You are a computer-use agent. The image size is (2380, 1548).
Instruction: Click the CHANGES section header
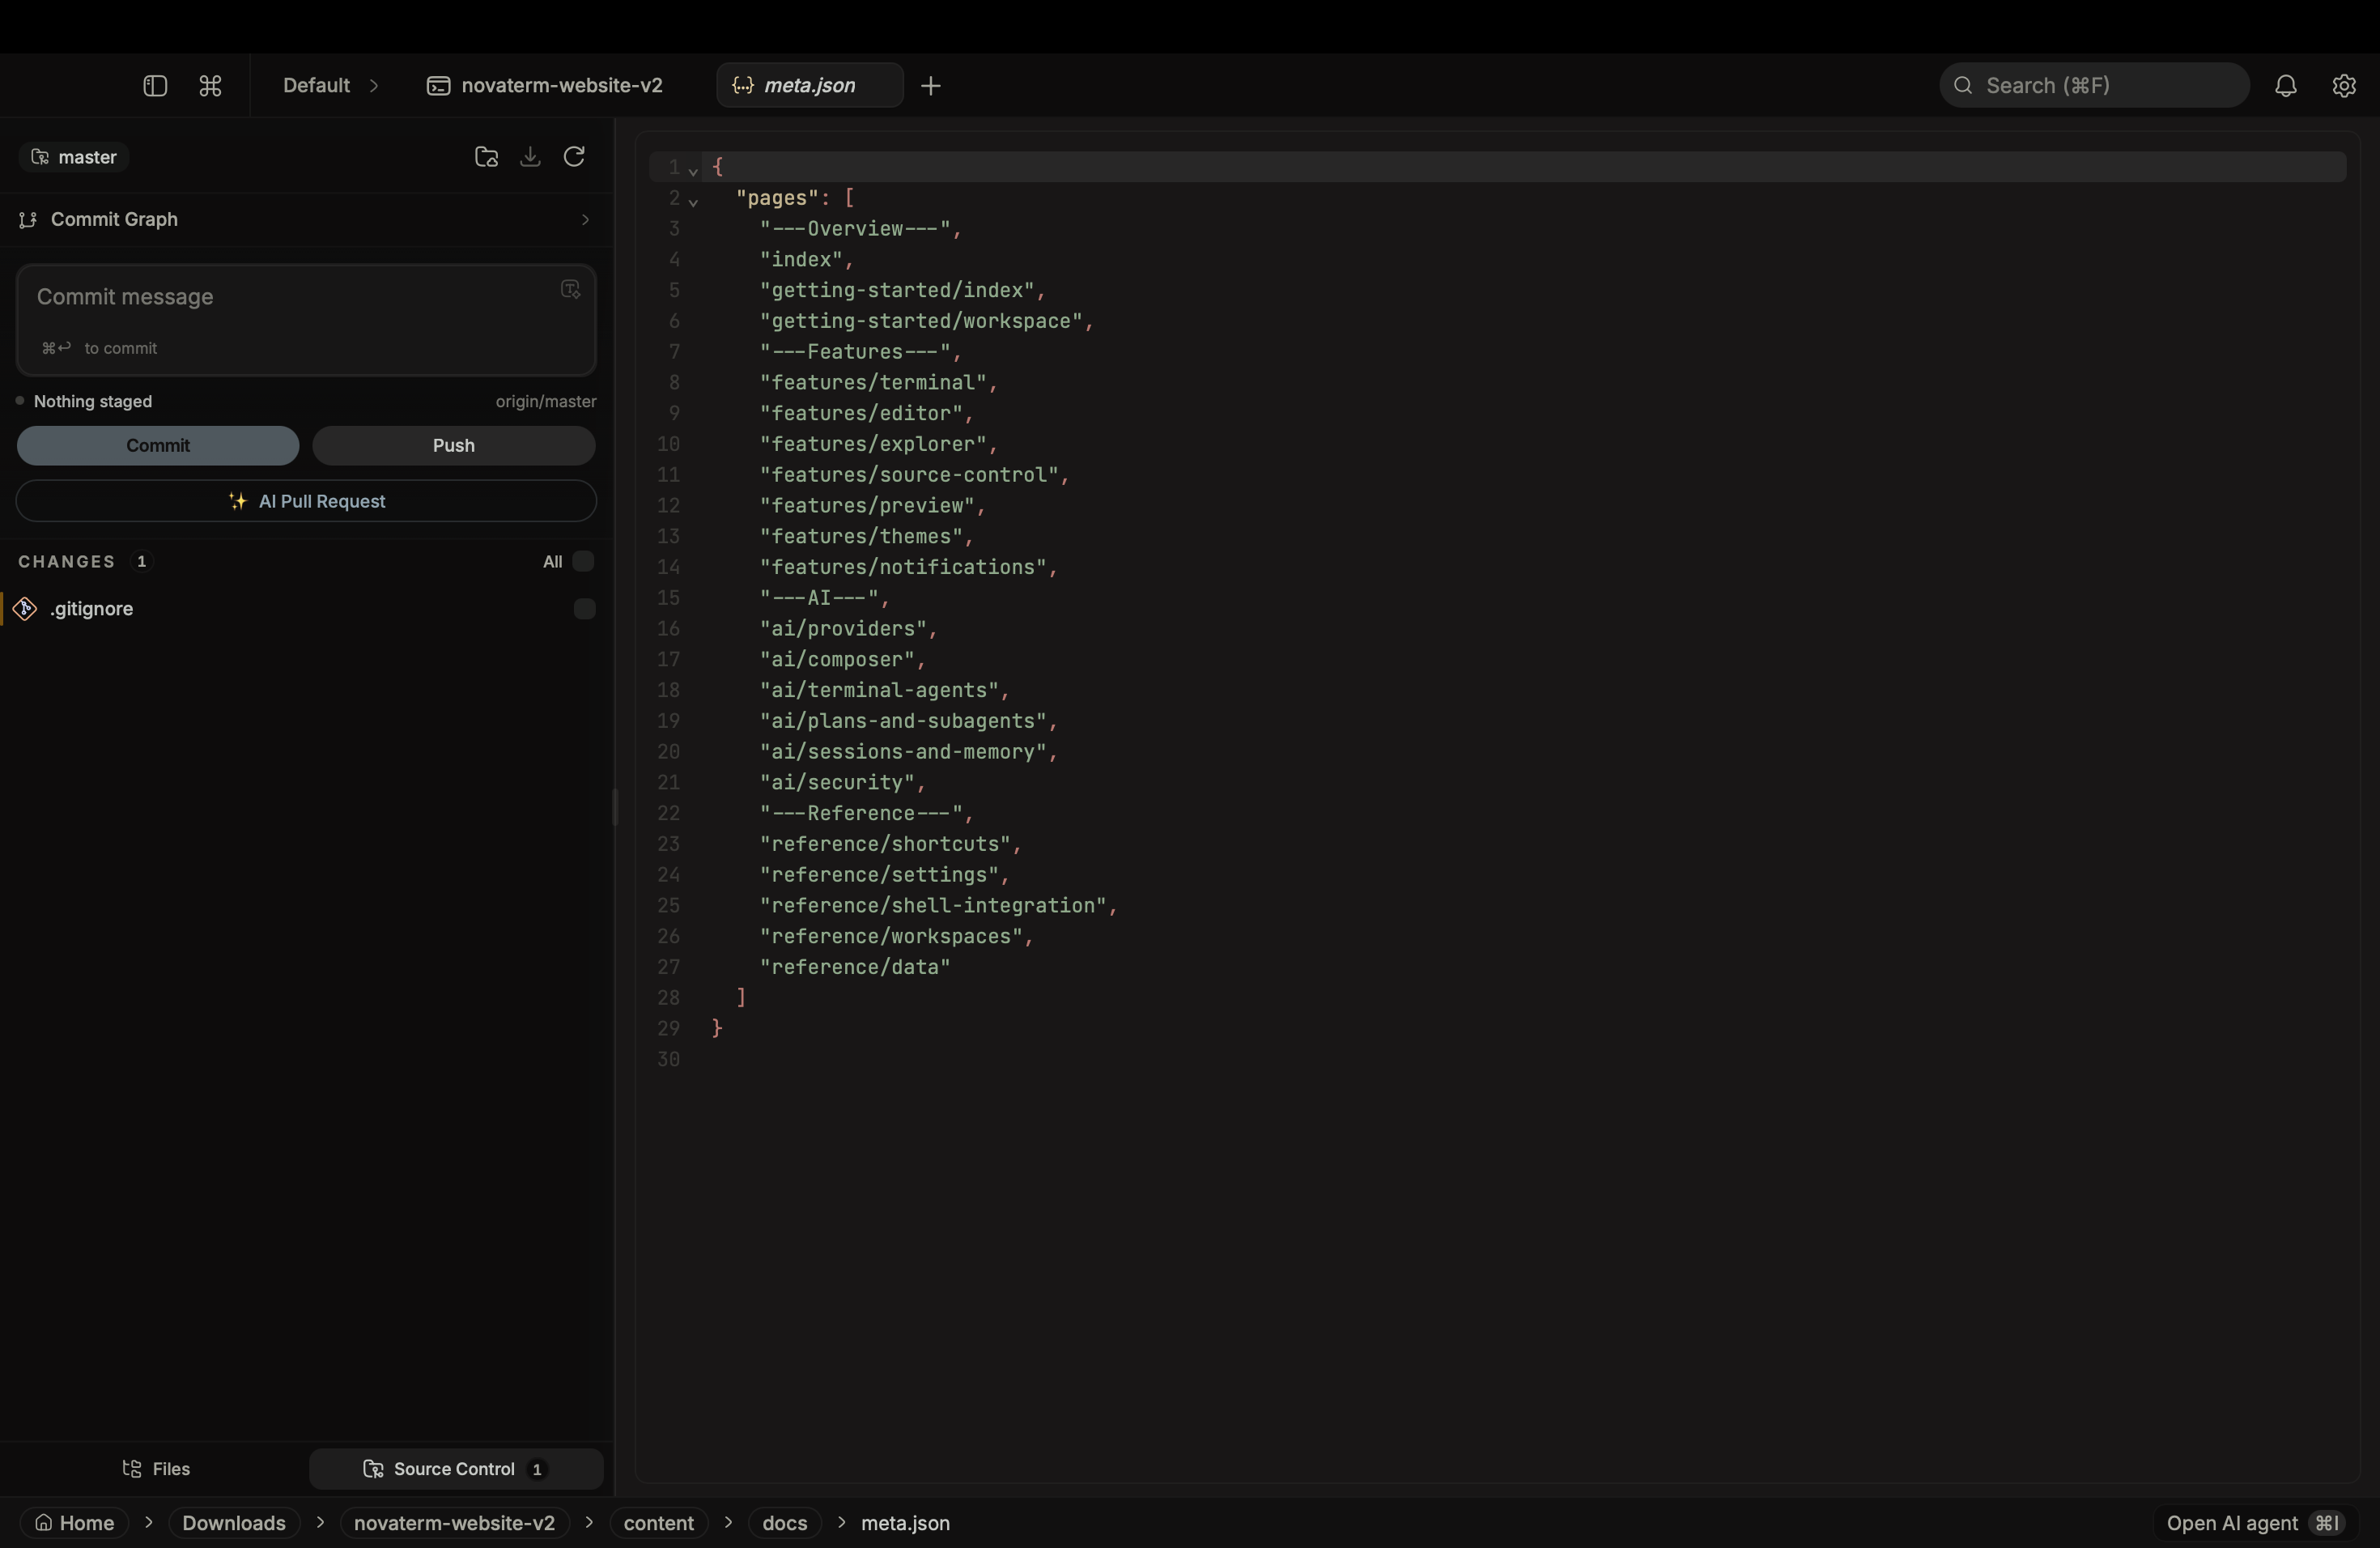coord(67,562)
